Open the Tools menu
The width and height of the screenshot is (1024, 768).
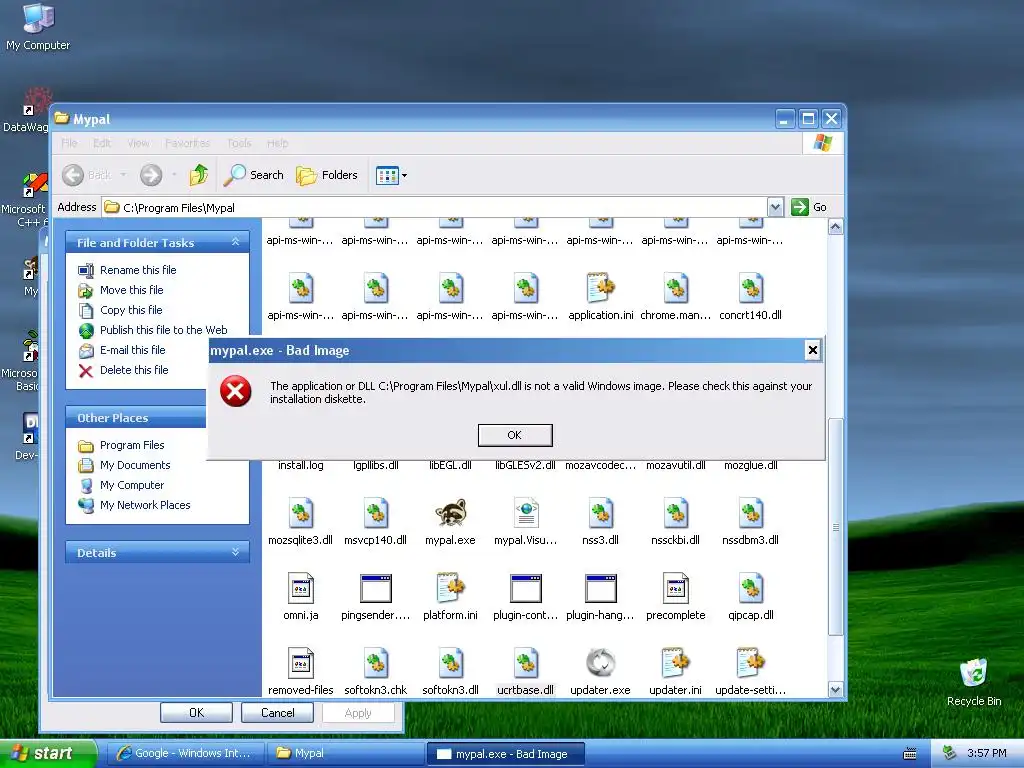[x=239, y=143]
